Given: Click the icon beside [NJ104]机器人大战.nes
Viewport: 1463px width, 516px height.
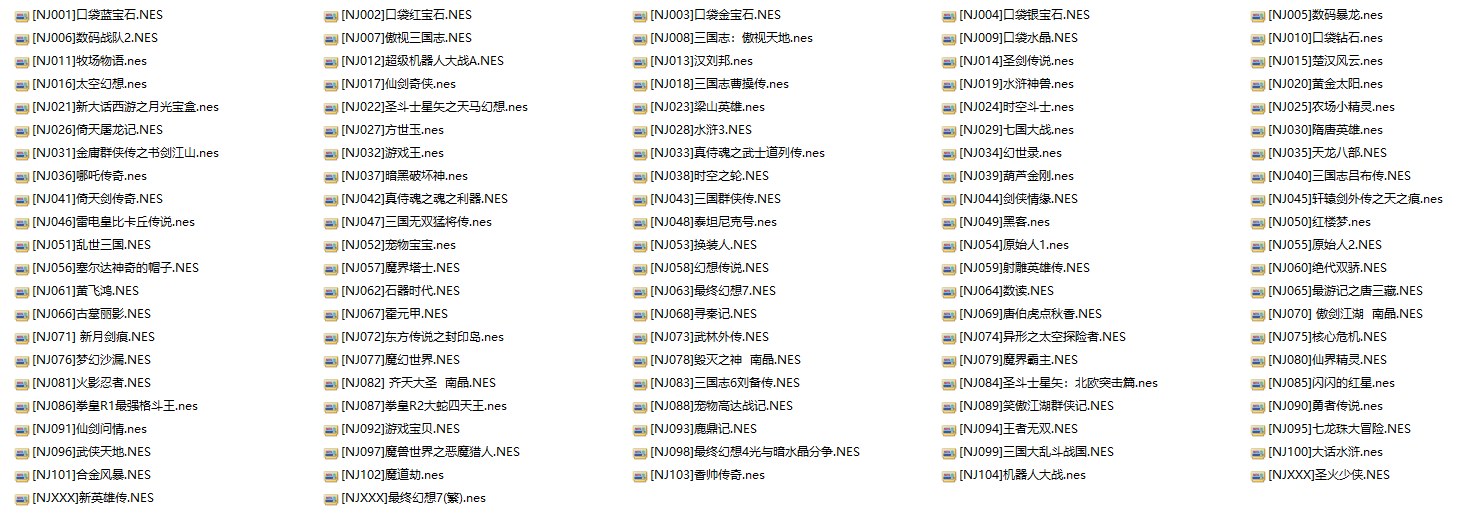Looking at the screenshot, I should click(949, 475).
